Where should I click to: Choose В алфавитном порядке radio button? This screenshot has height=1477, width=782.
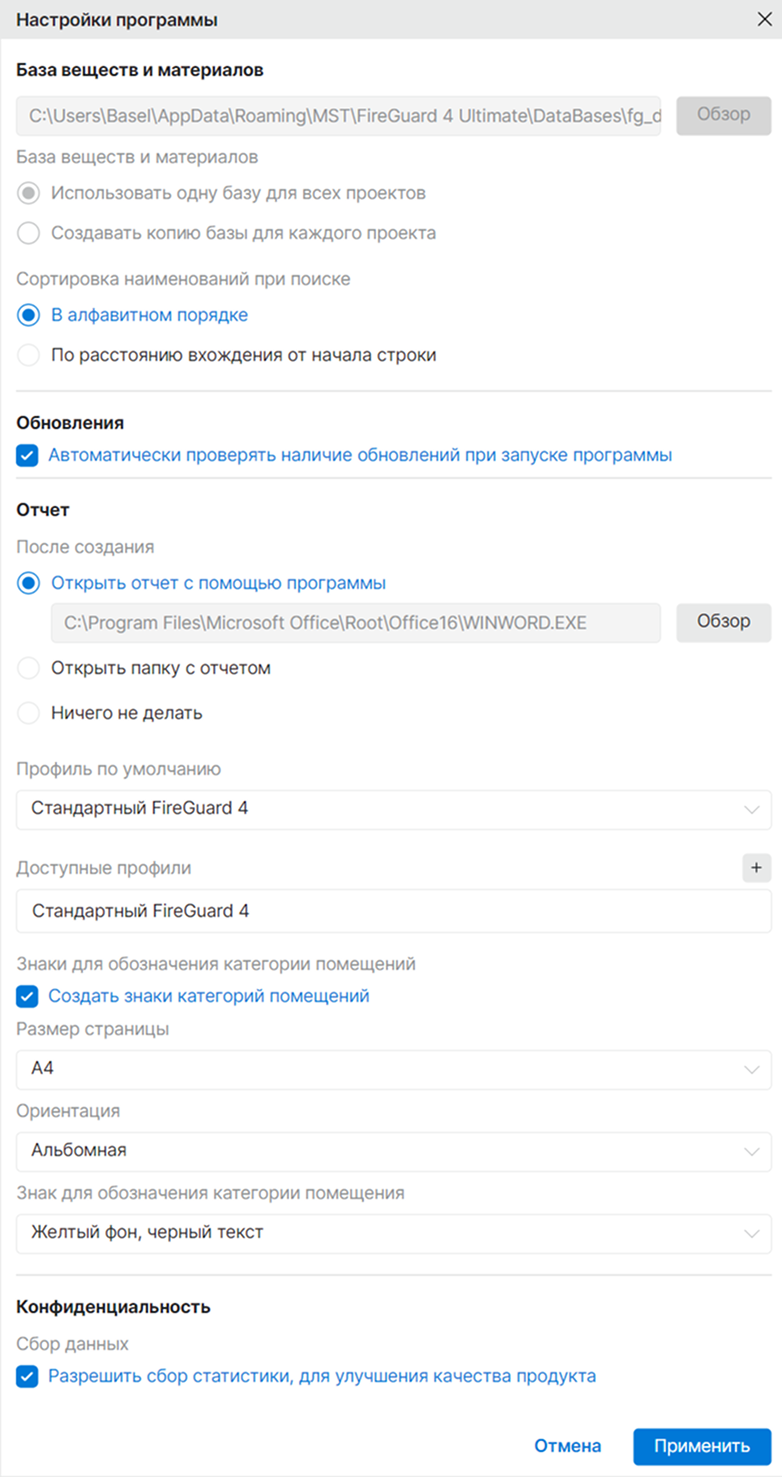click(28, 315)
